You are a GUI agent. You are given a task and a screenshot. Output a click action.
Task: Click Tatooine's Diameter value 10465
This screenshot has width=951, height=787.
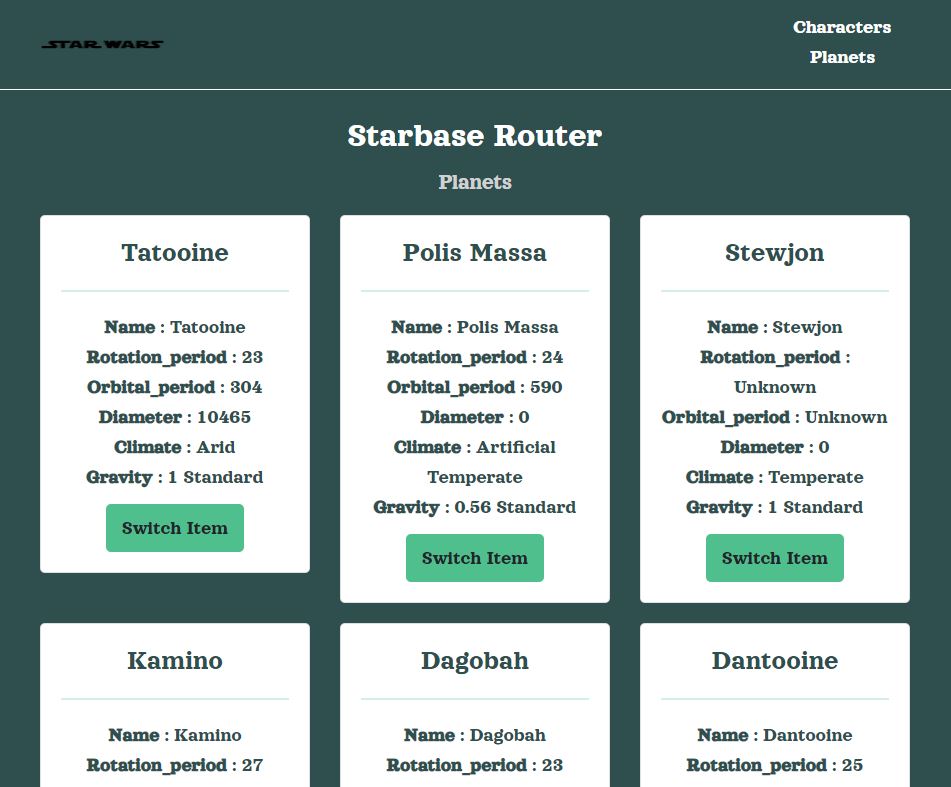(x=224, y=417)
